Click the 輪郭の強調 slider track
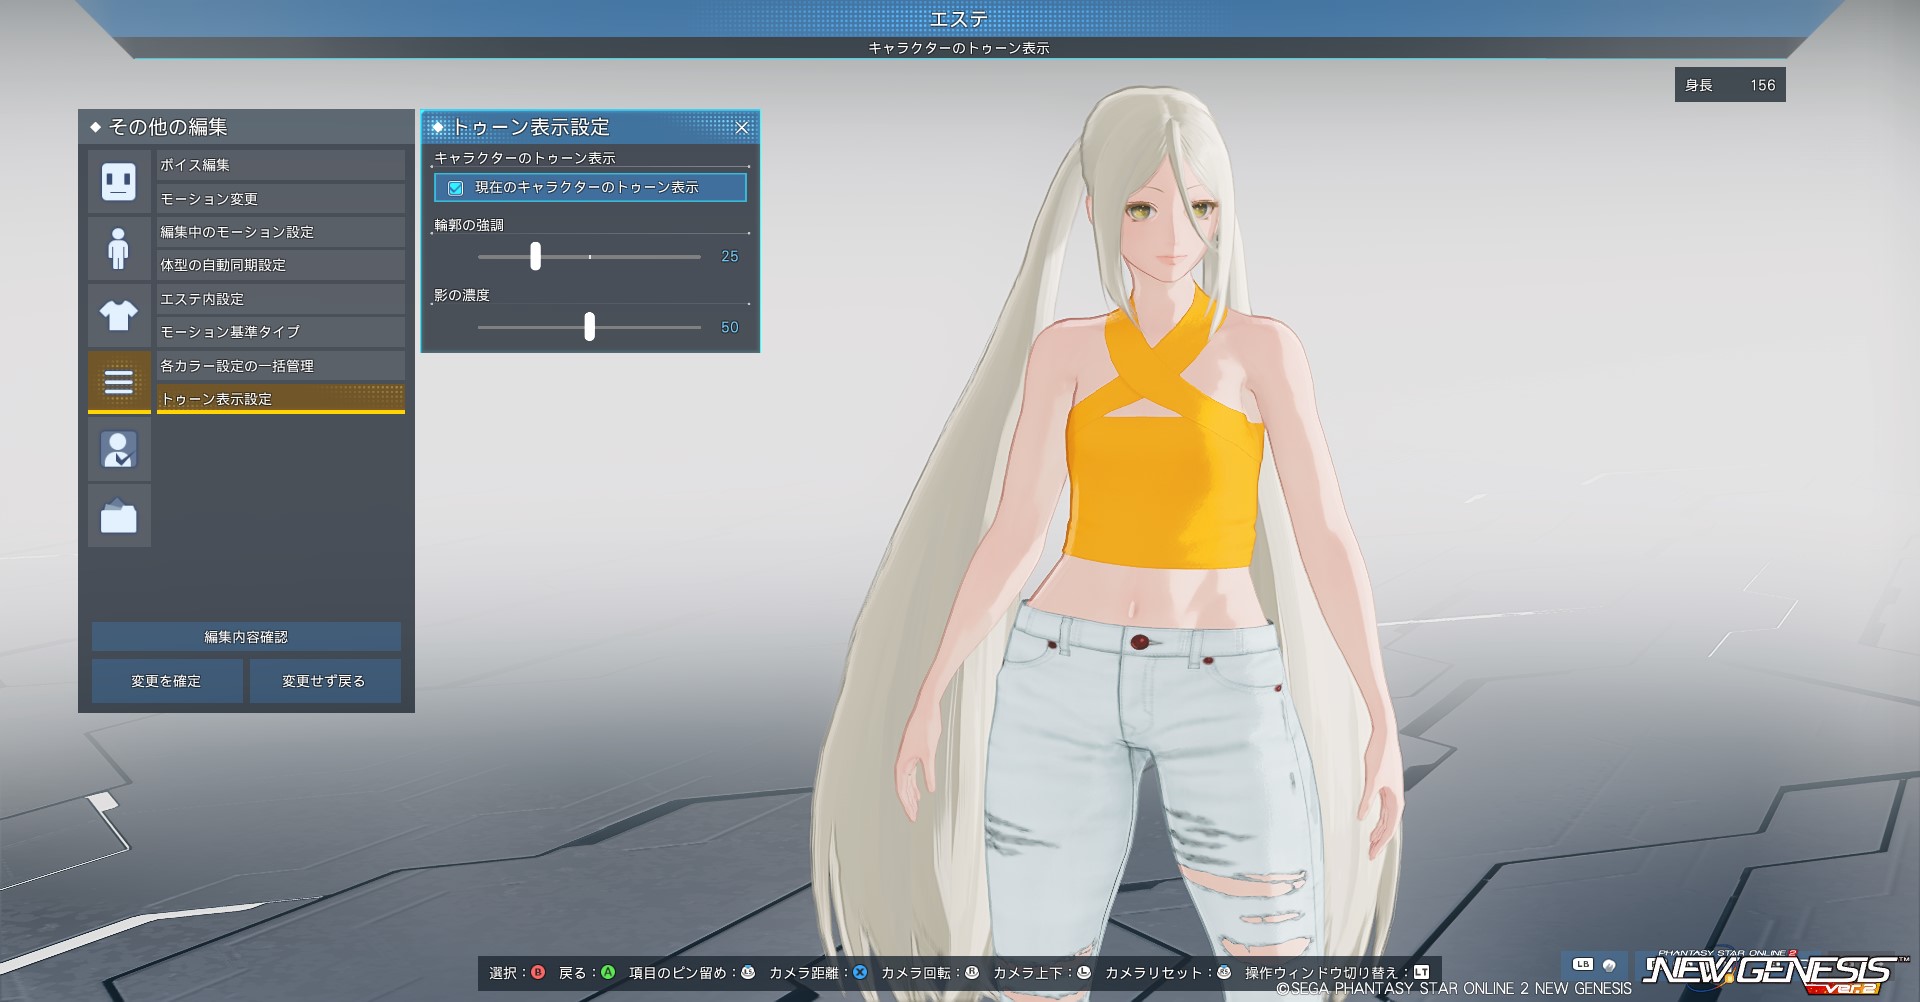This screenshot has width=1920, height=1002. (x=589, y=257)
